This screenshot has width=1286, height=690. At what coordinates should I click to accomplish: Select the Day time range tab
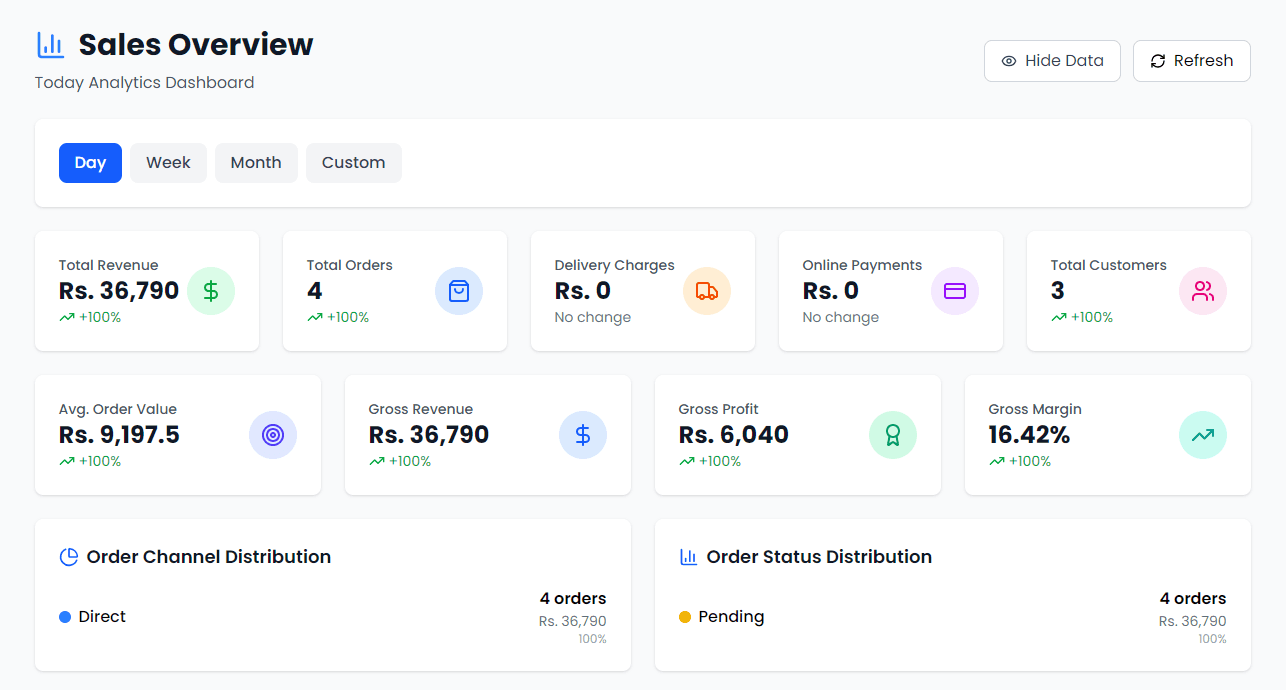[90, 163]
